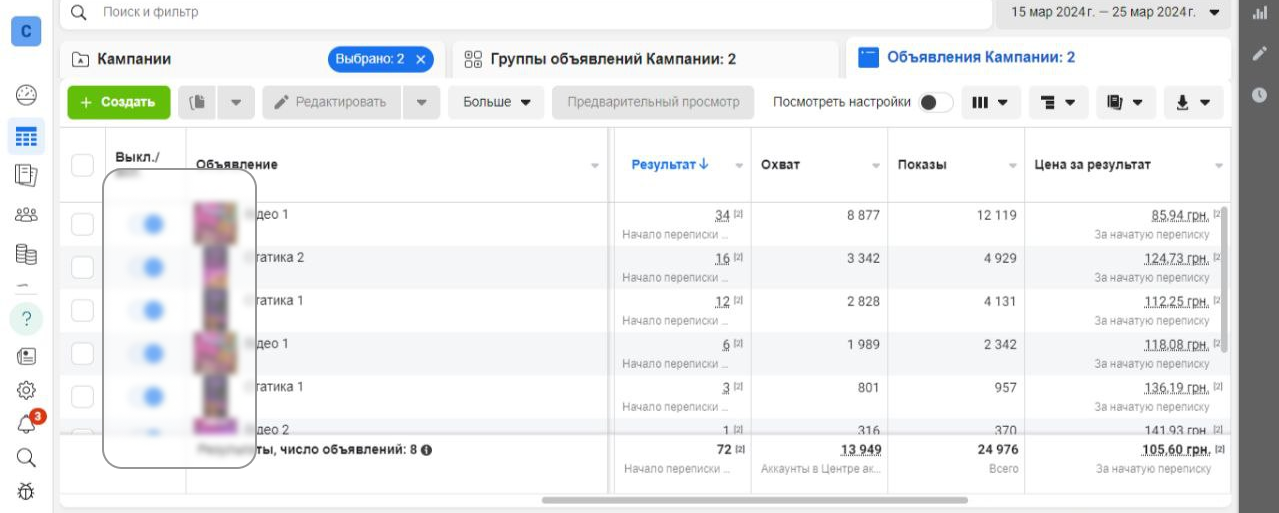The height and width of the screenshot is (513, 1279).
Task: Switch to Объявления Кампании tab
Action: pos(967,58)
